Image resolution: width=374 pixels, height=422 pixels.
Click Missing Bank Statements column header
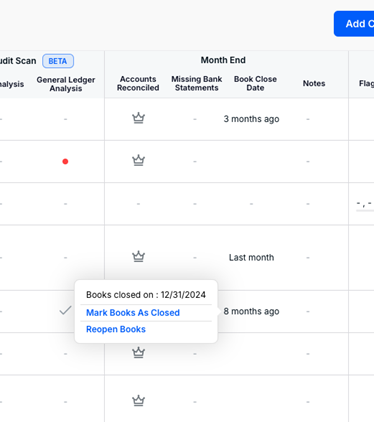[x=197, y=83]
